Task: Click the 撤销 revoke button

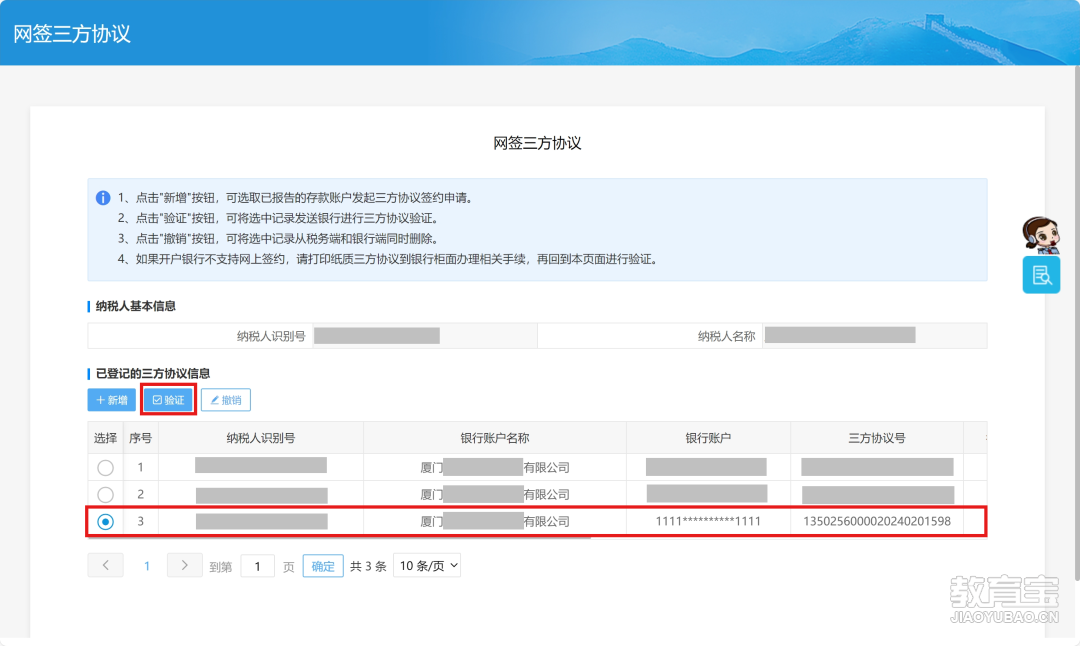Action: click(226, 400)
